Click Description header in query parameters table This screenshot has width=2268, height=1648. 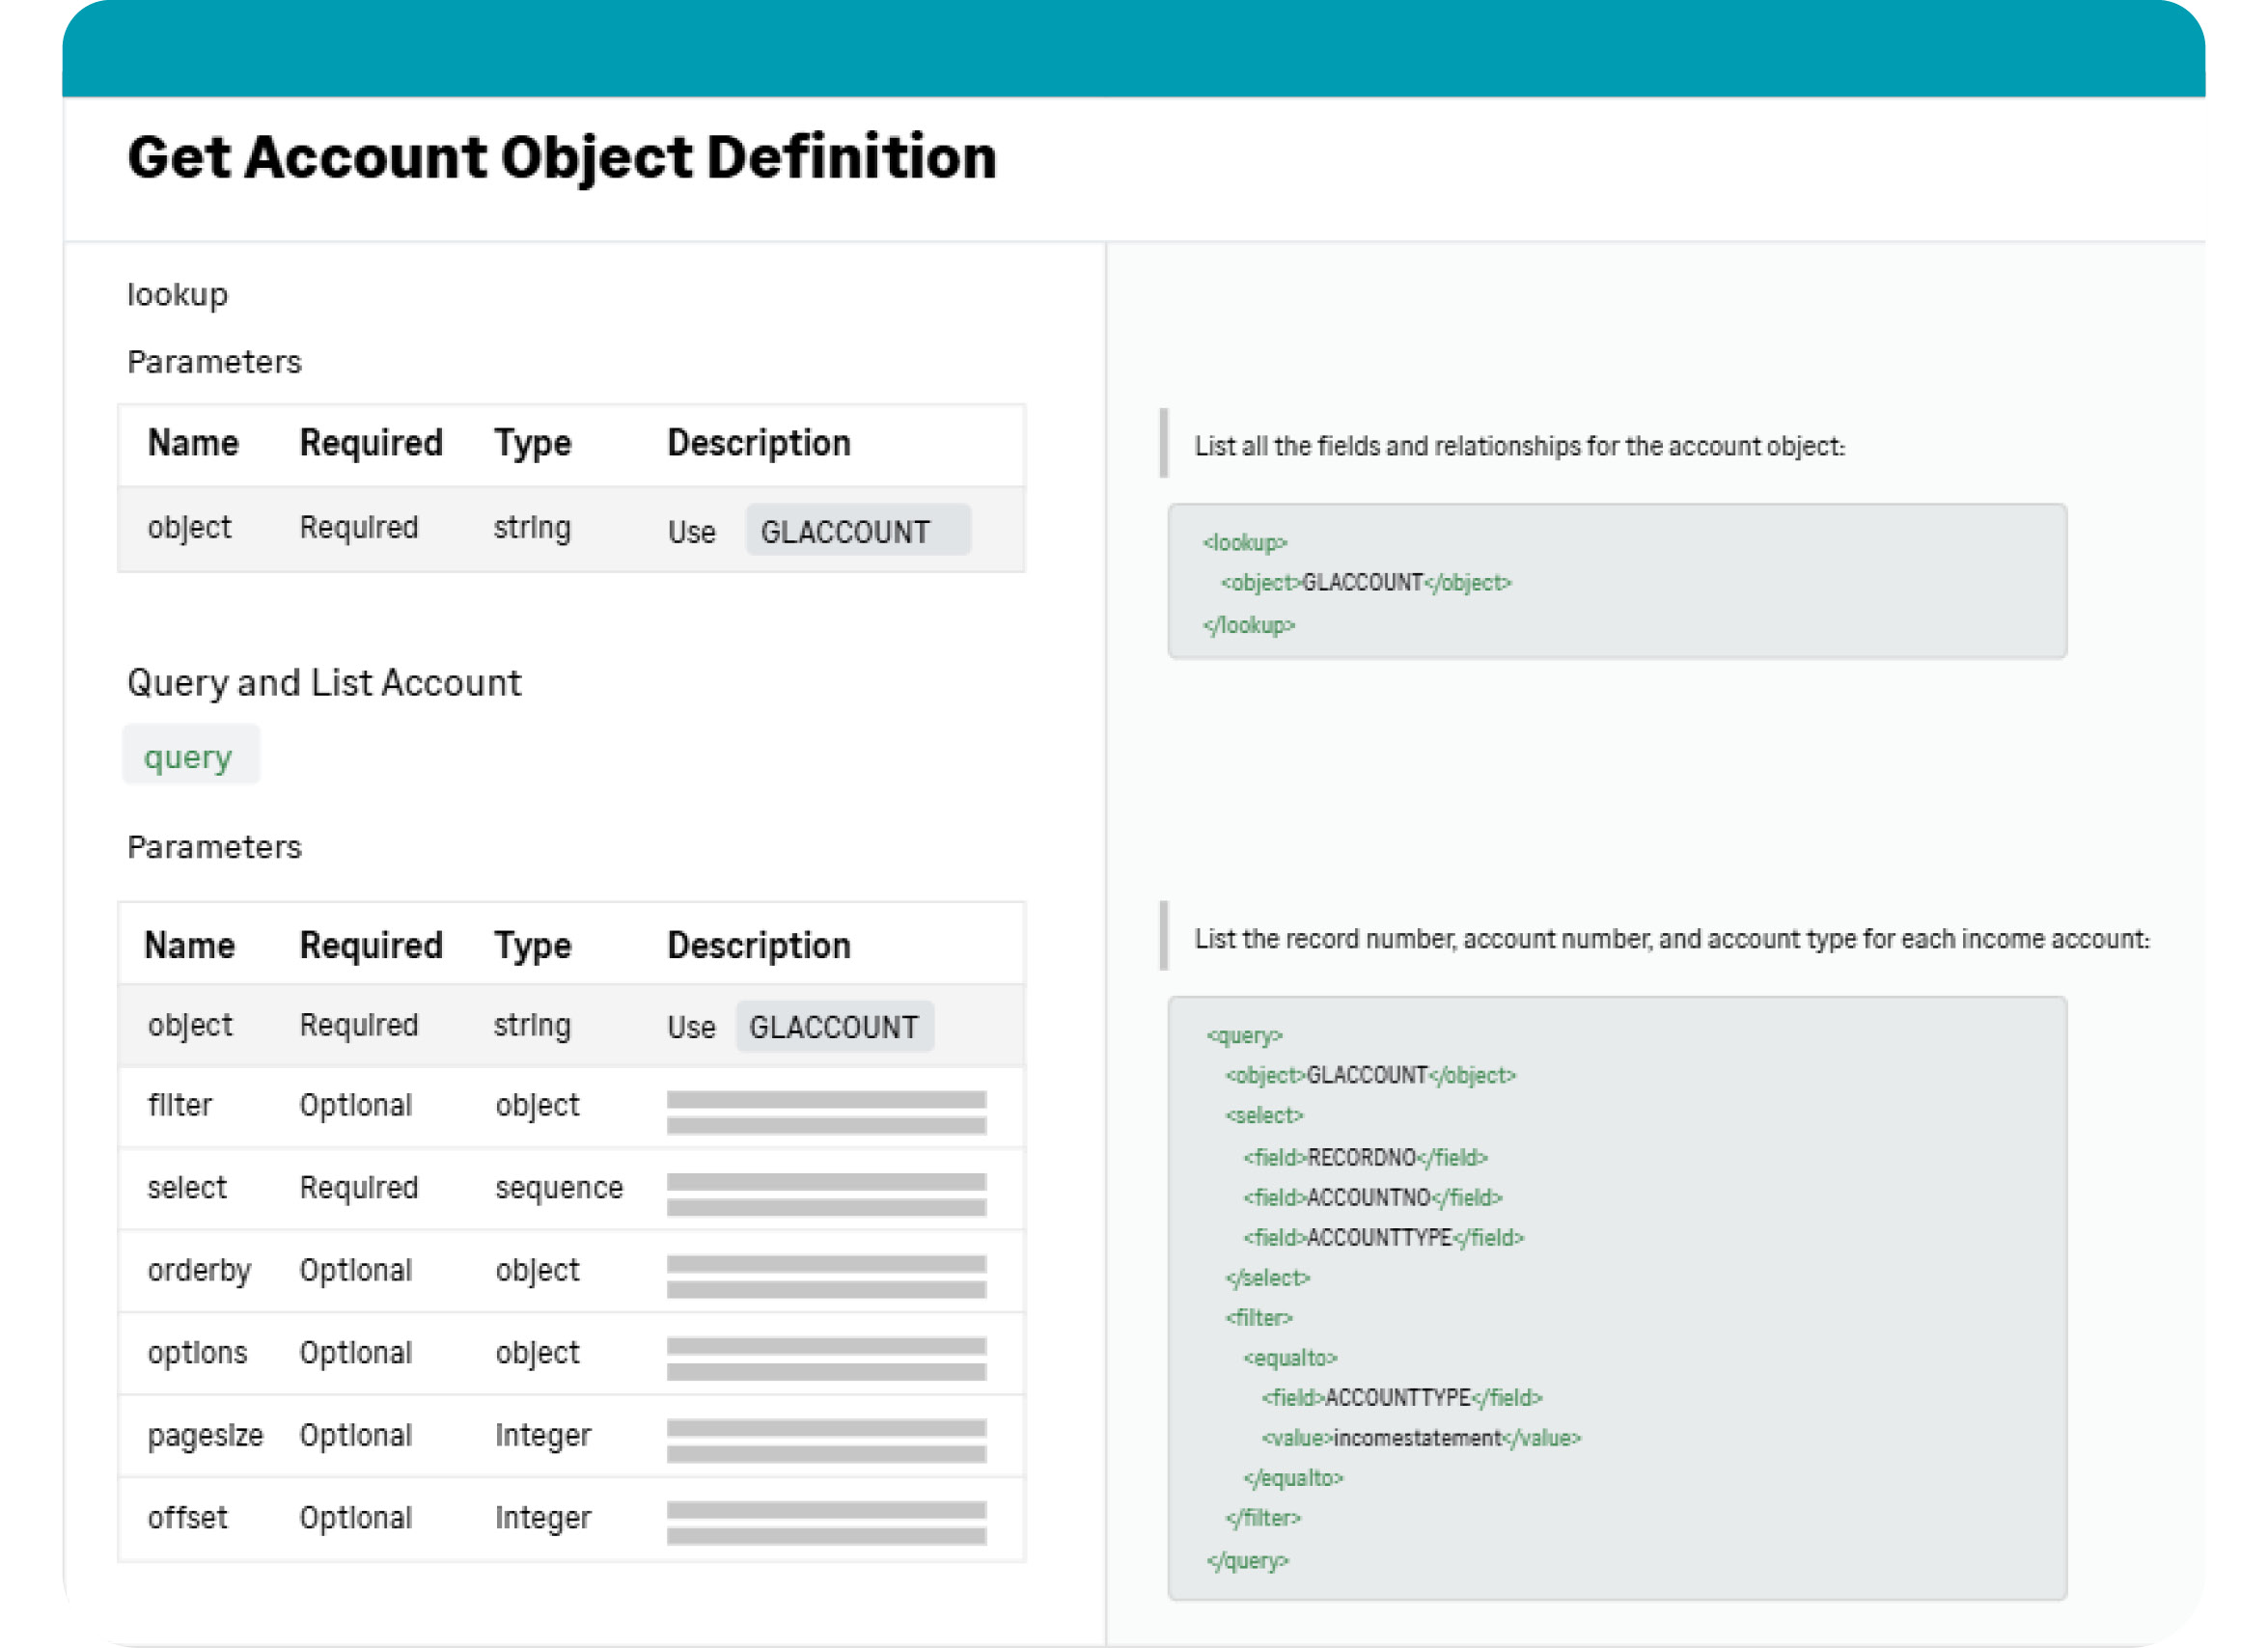(758, 946)
